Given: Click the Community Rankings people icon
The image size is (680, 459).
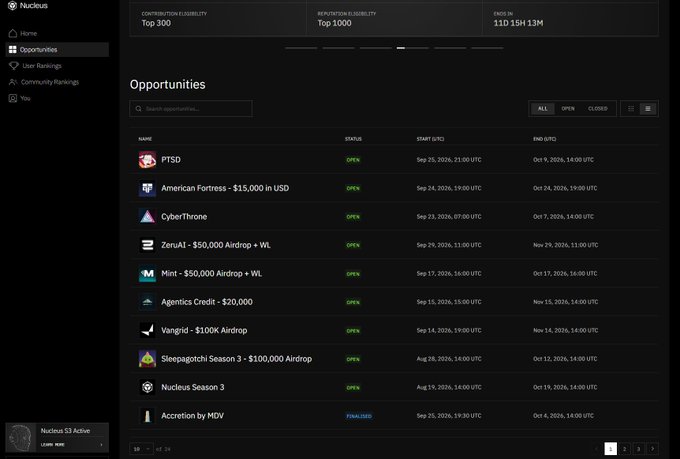Looking at the screenshot, I should pyautogui.click(x=13, y=82).
